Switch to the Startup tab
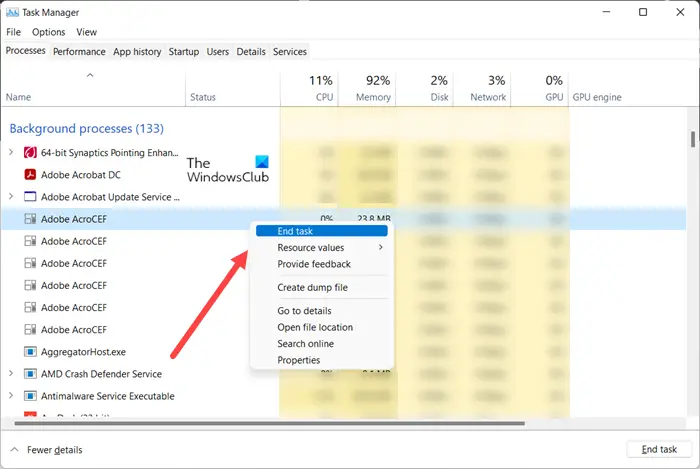The height and width of the screenshot is (469, 700). pos(183,52)
